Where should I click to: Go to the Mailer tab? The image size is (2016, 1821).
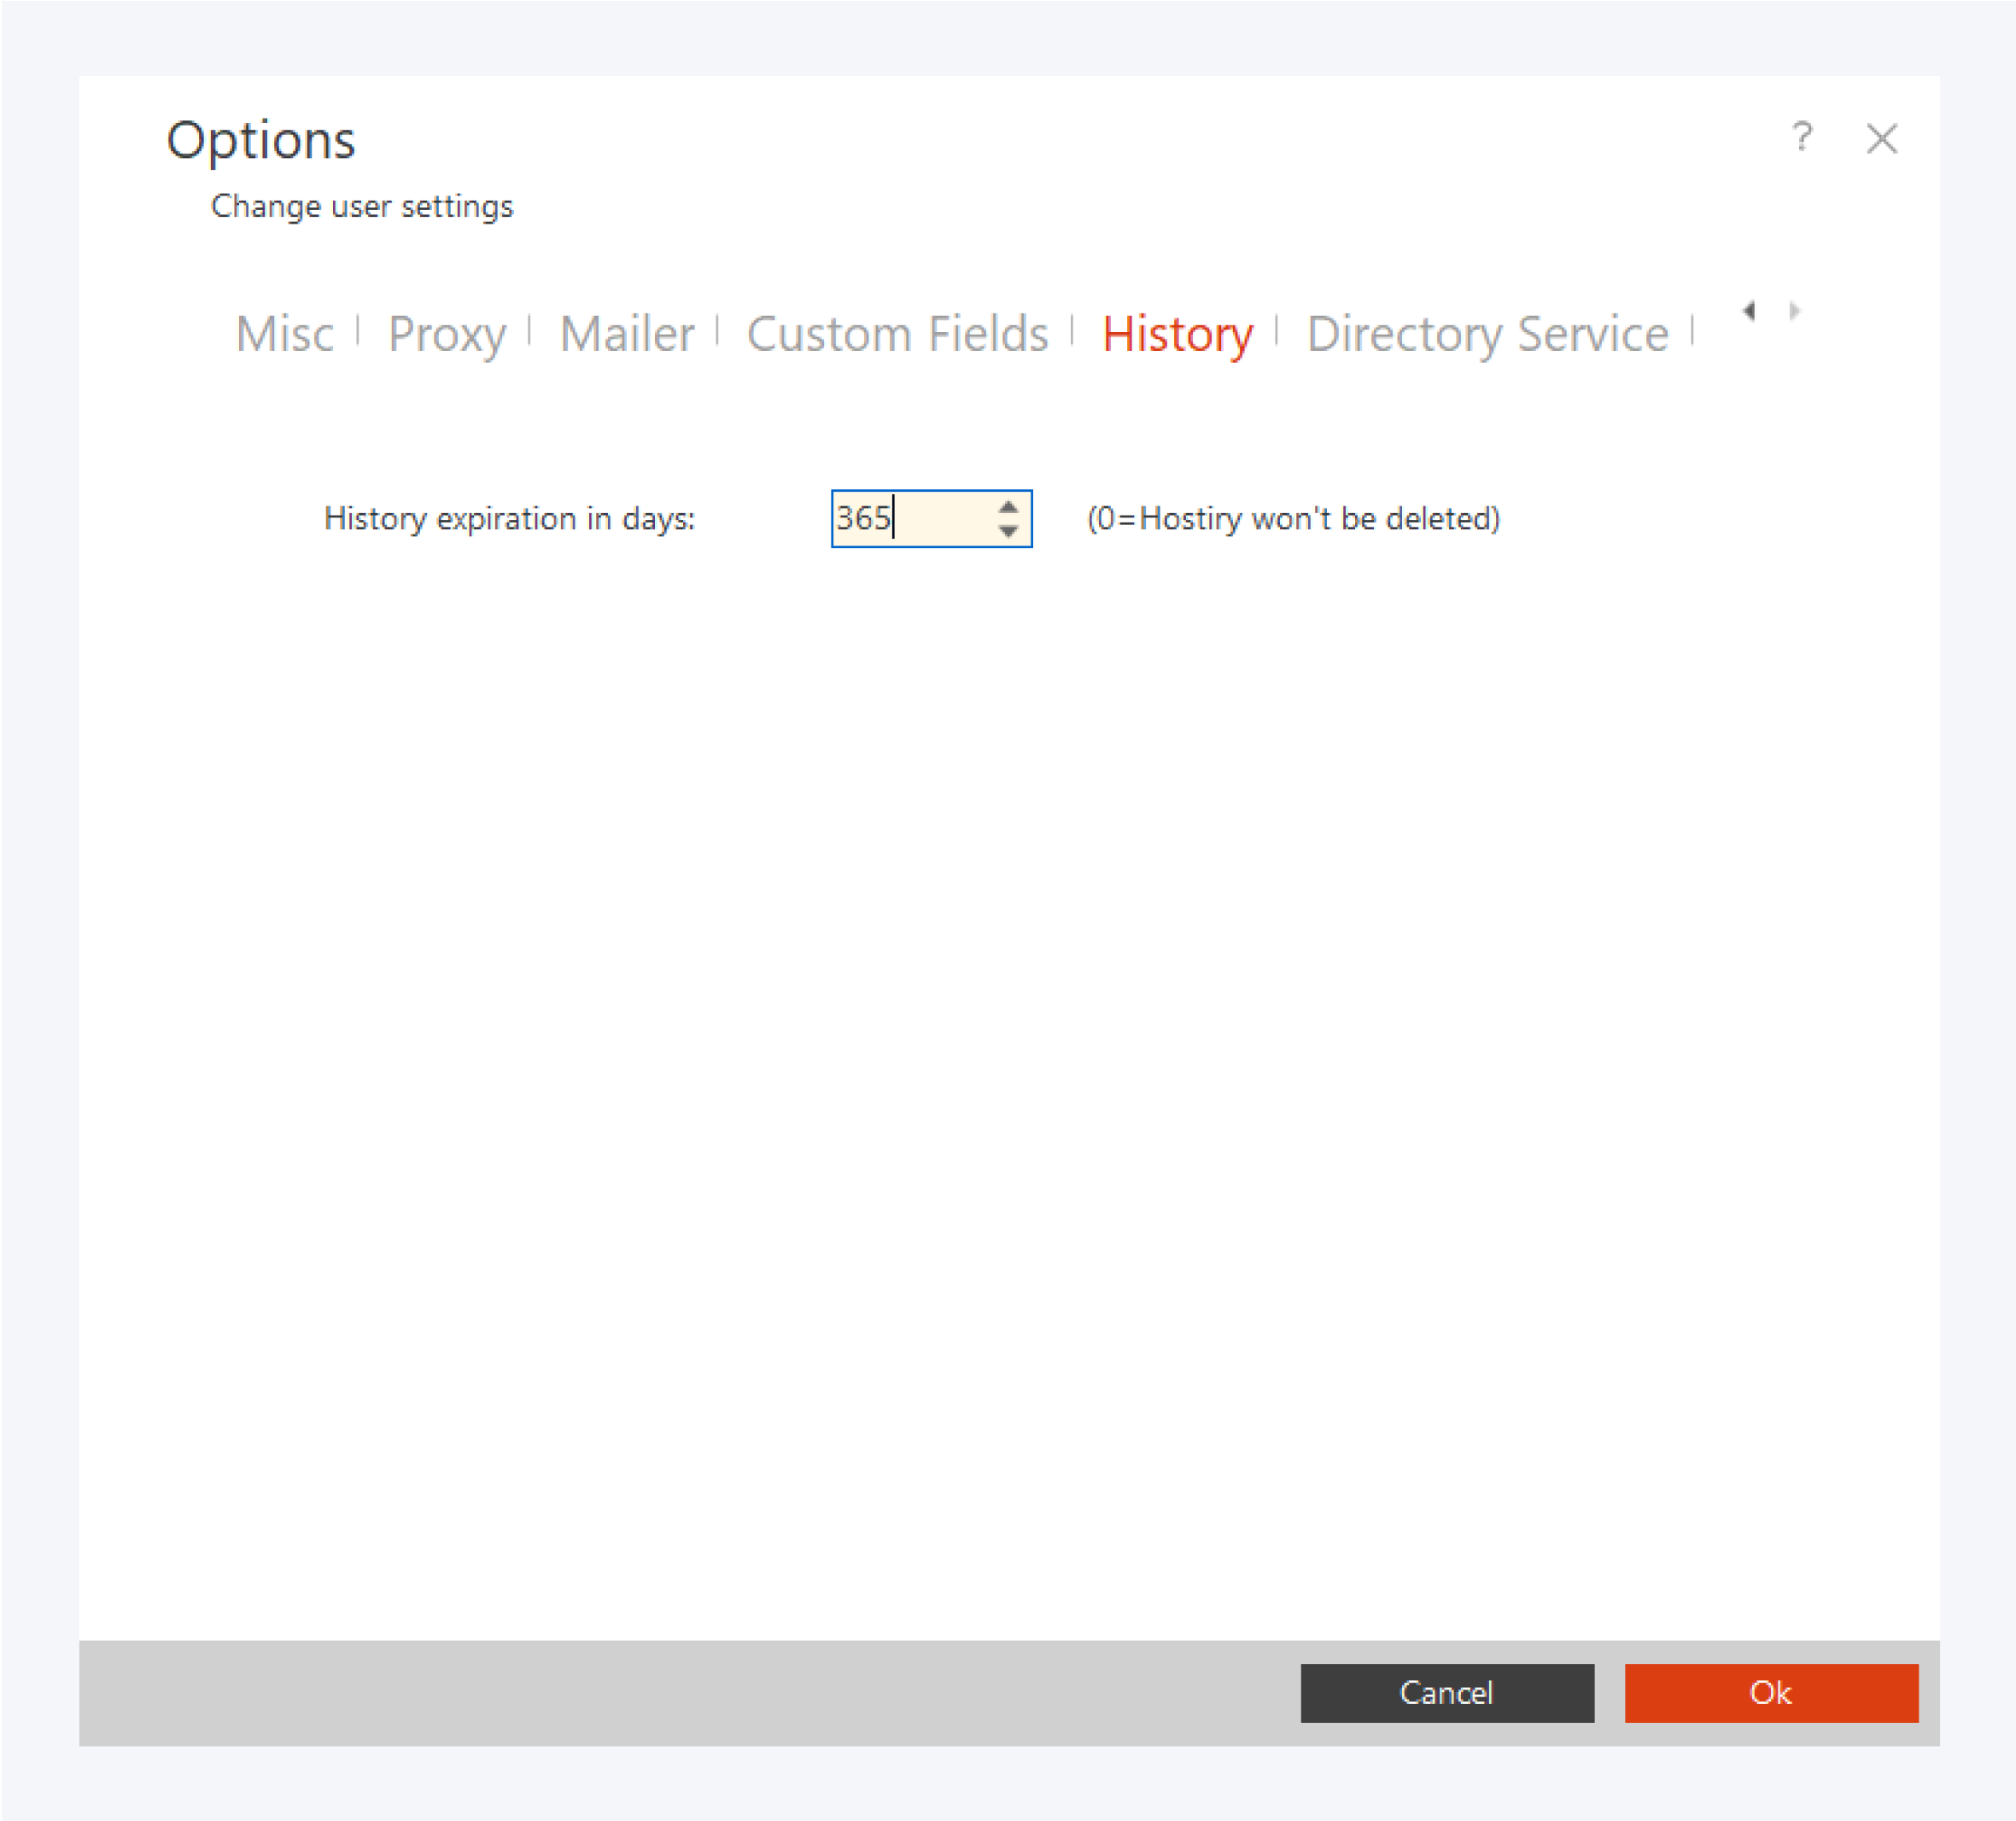tap(626, 333)
